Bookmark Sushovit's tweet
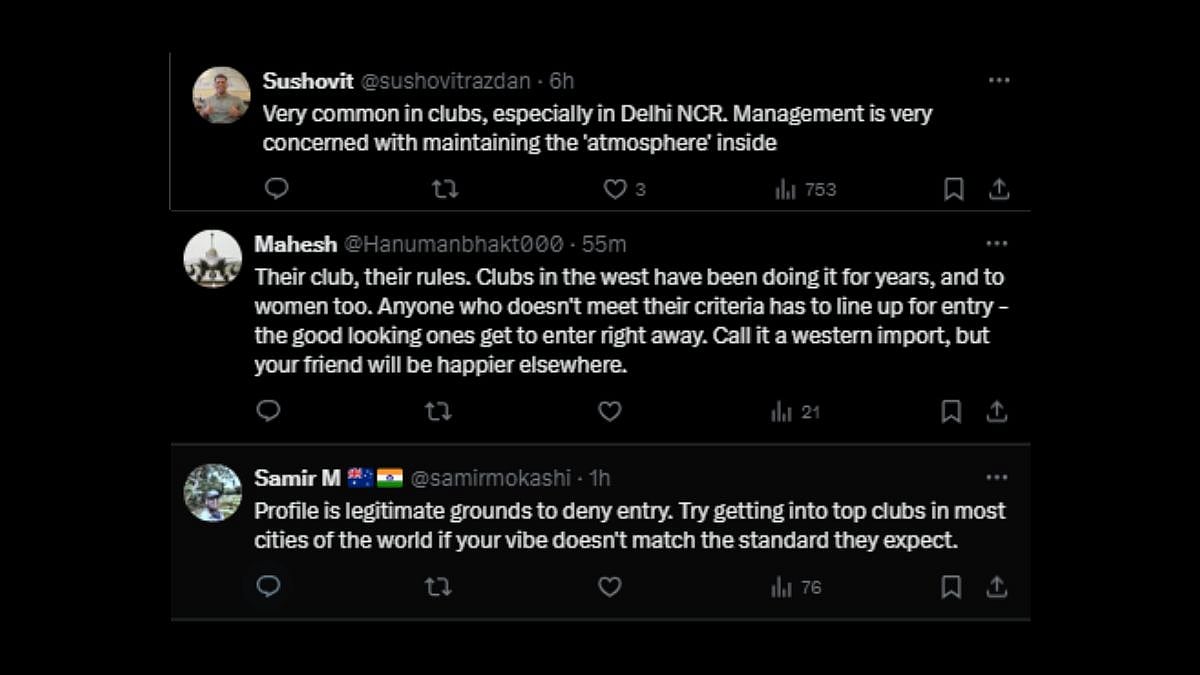1200x675 pixels. [954, 189]
